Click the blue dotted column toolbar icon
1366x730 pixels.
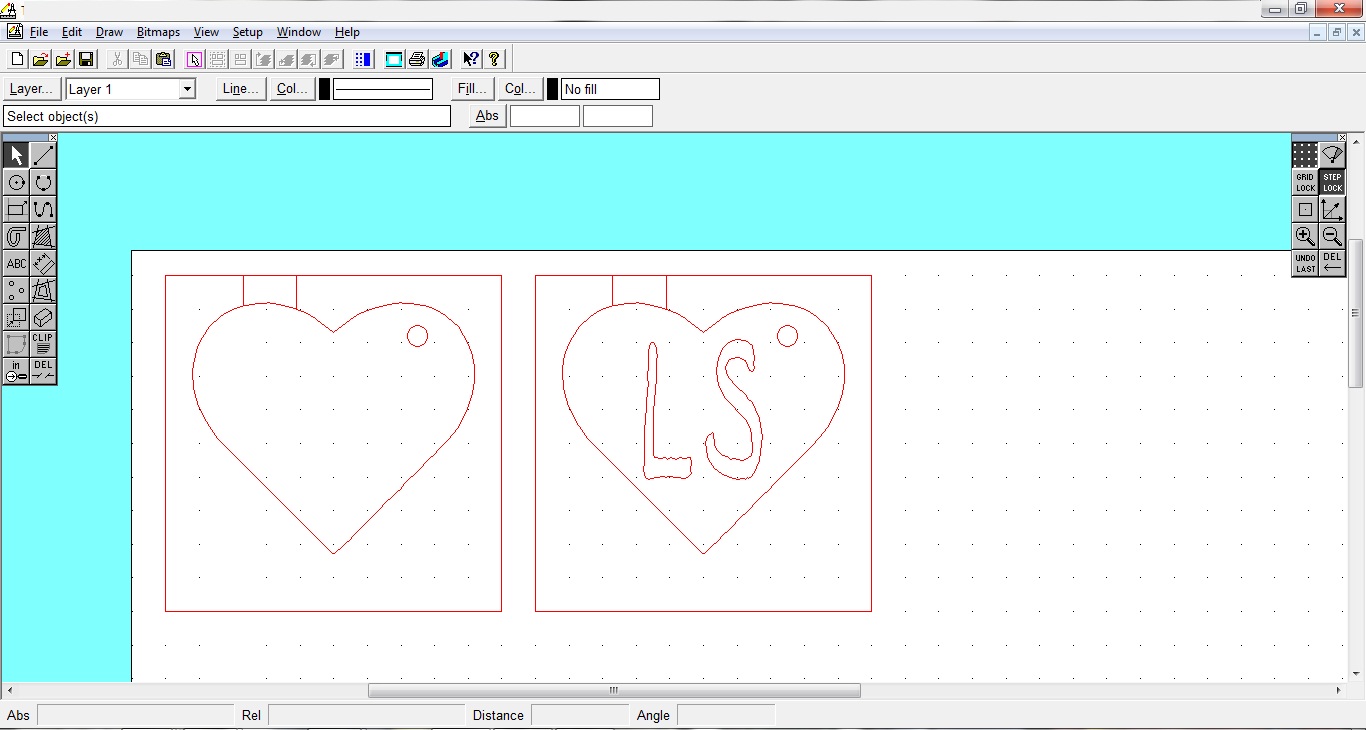[363, 59]
